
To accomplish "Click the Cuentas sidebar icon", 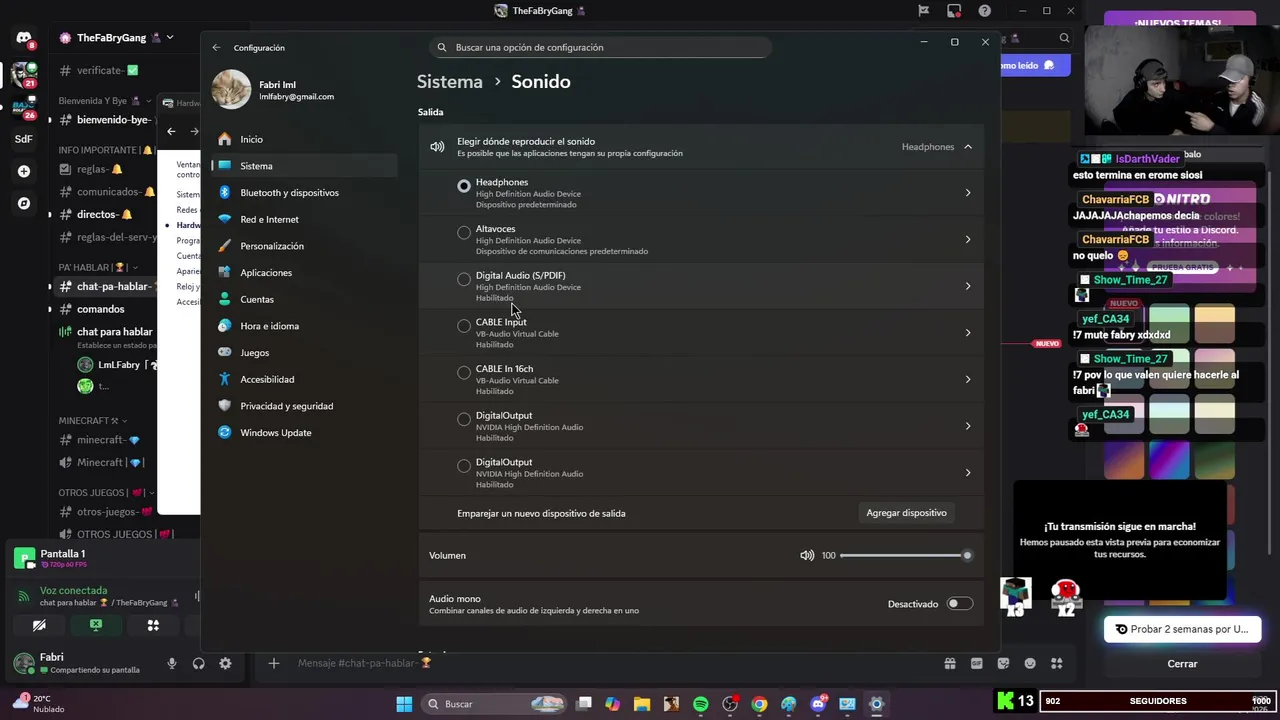I will (225, 299).
